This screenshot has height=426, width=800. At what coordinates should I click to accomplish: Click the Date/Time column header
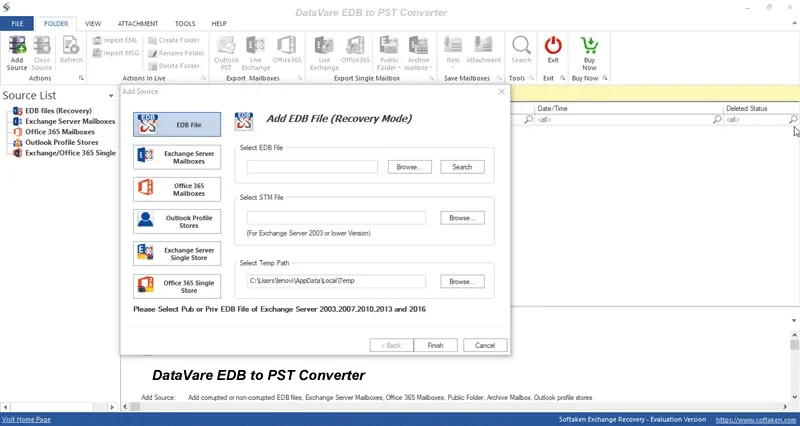(629, 108)
